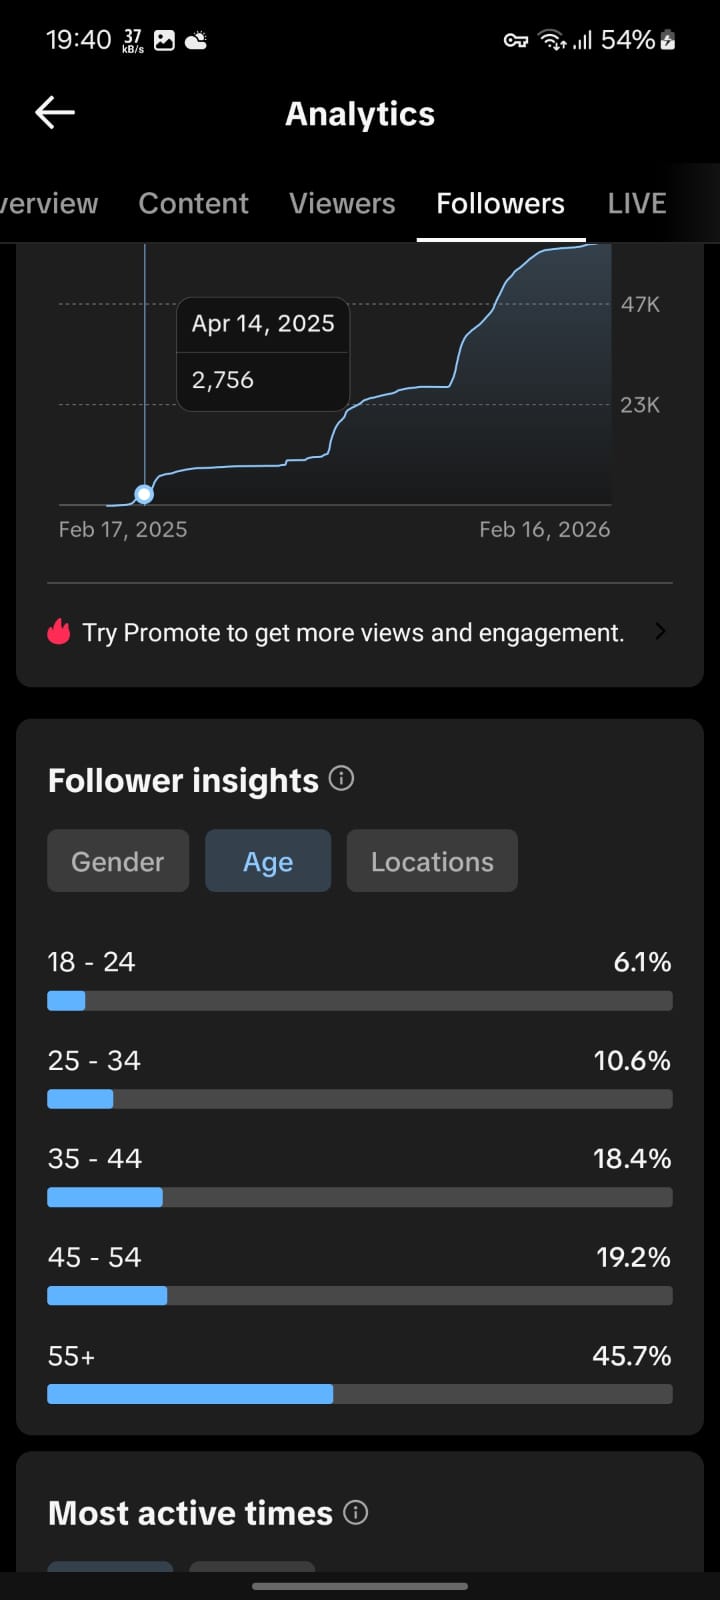The width and height of the screenshot is (720, 1600).
Task: Tap the Wi-Fi status icon
Action: [551, 40]
